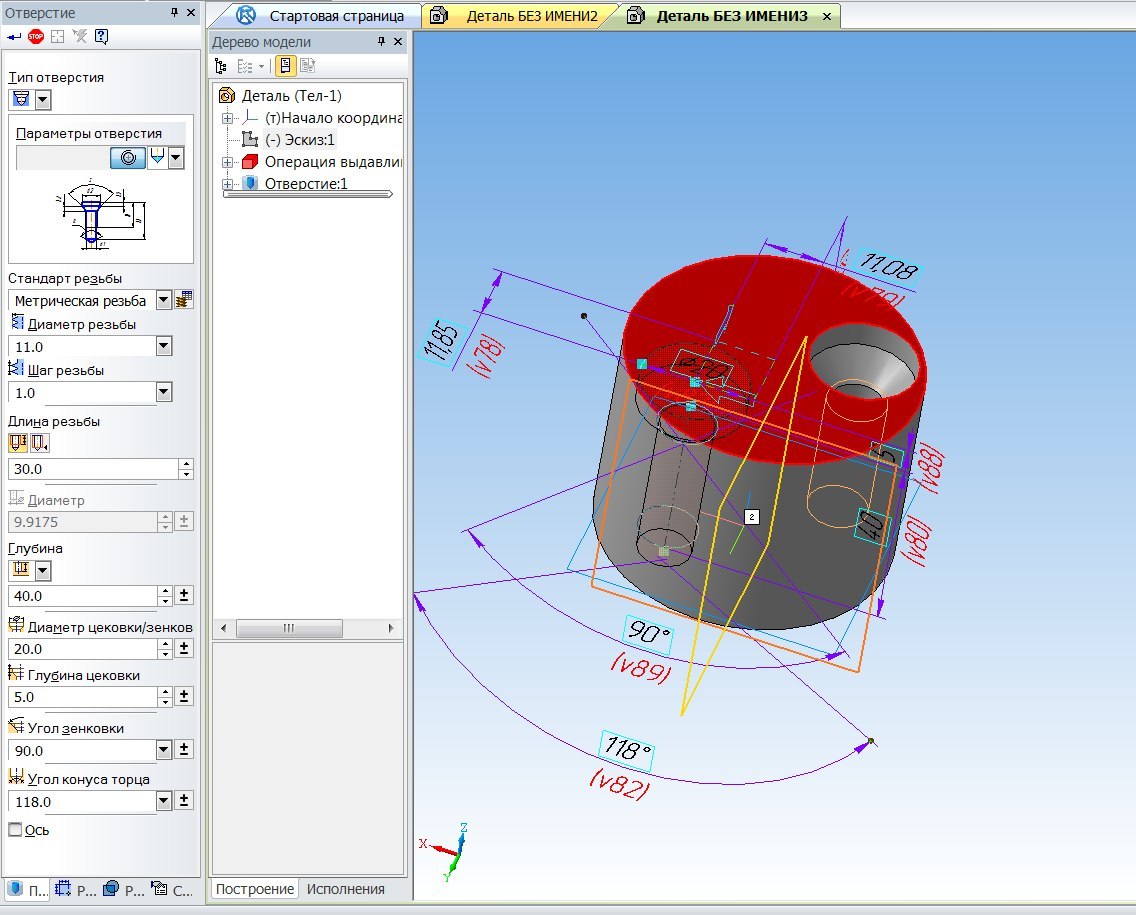1136x915 pixels.
Task: Enable the Ось checkbox
Action: click(15, 830)
